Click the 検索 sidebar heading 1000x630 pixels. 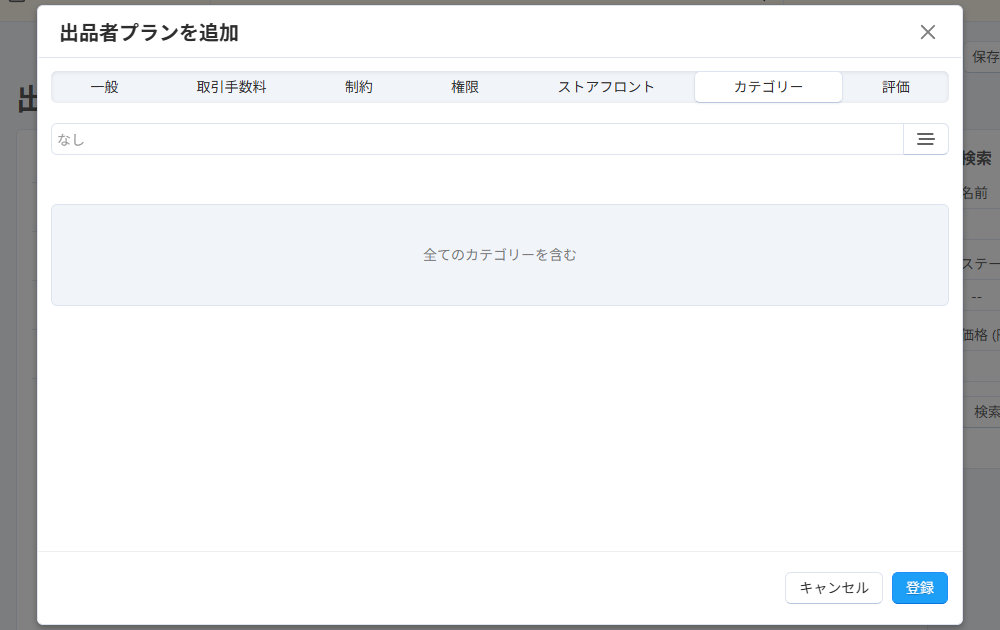pos(977,158)
